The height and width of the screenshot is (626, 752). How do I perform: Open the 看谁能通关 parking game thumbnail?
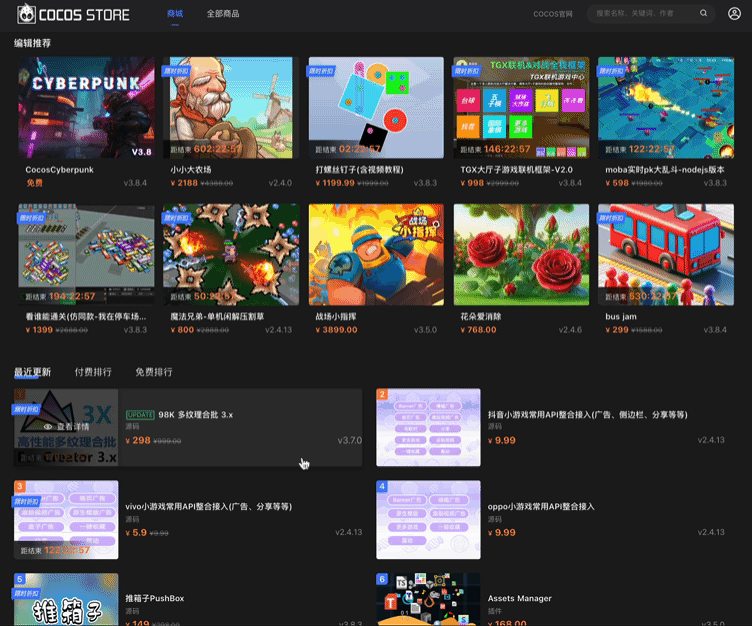(86, 254)
